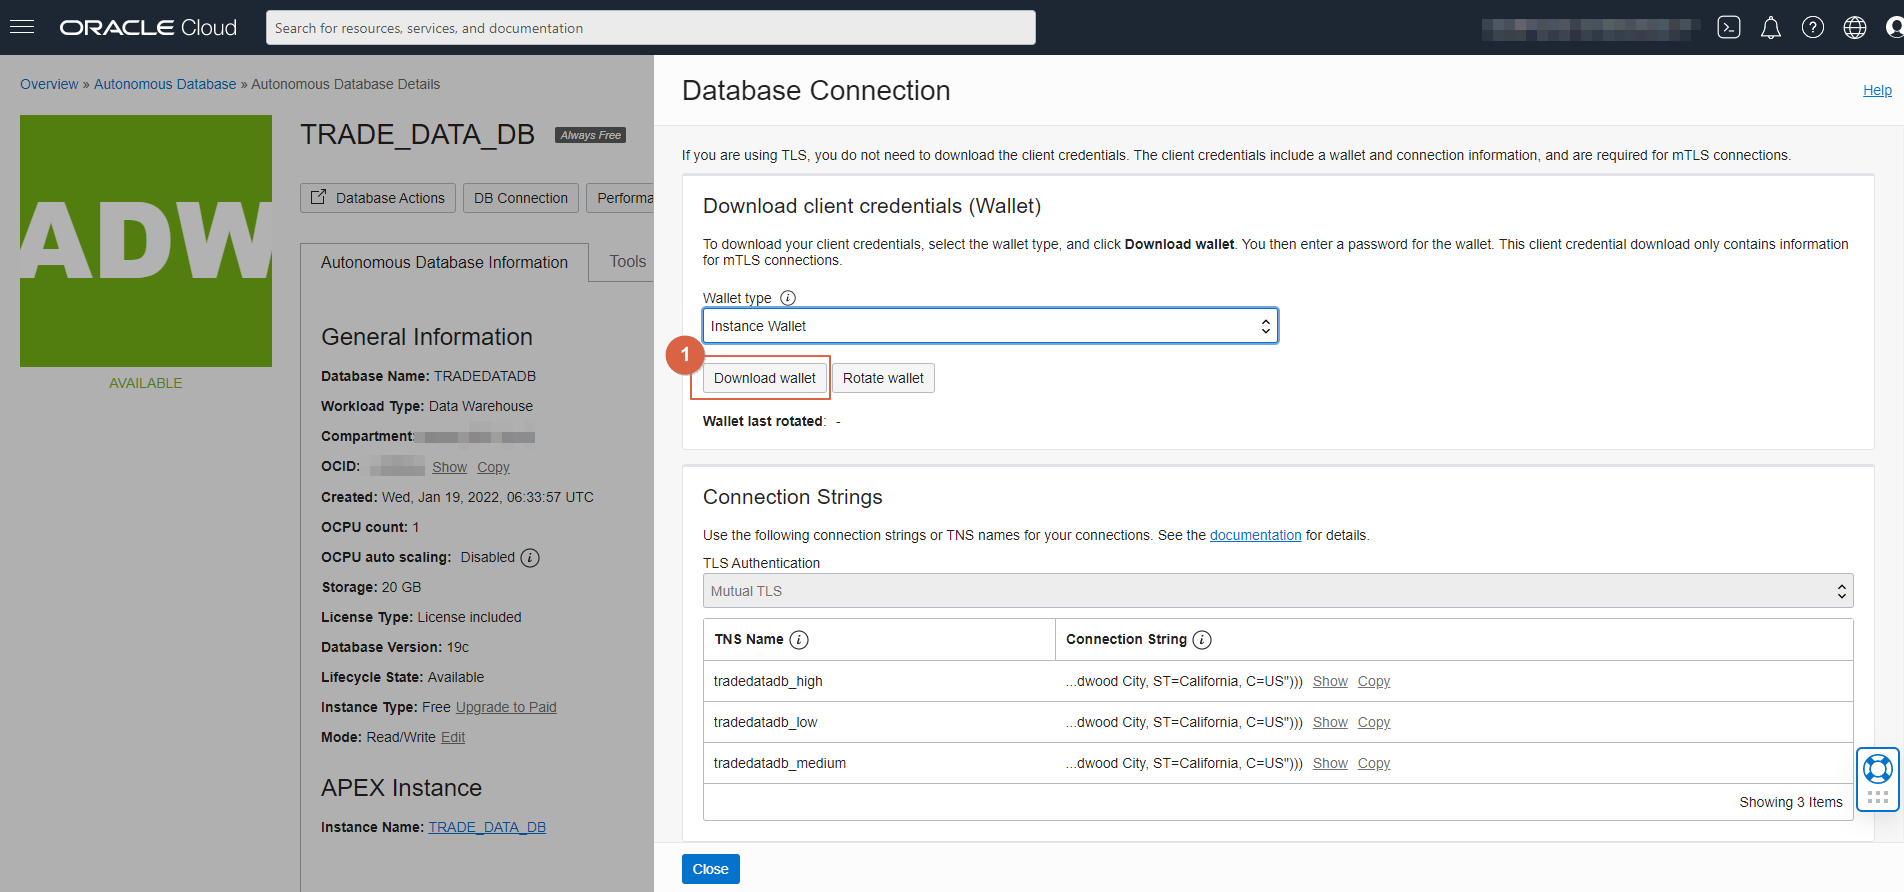Image resolution: width=1904 pixels, height=892 pixels.
Task: Expand the TLS Authentication dropdown
Action: tap(1278, 591)
